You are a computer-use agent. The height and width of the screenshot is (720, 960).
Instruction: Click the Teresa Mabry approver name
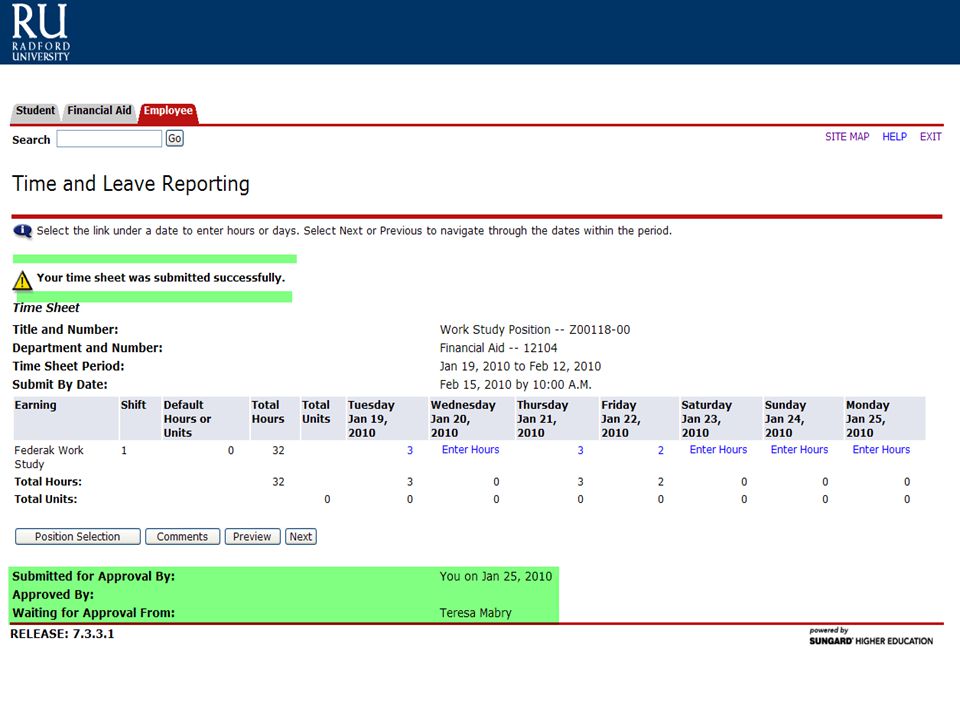click(475, 613)
